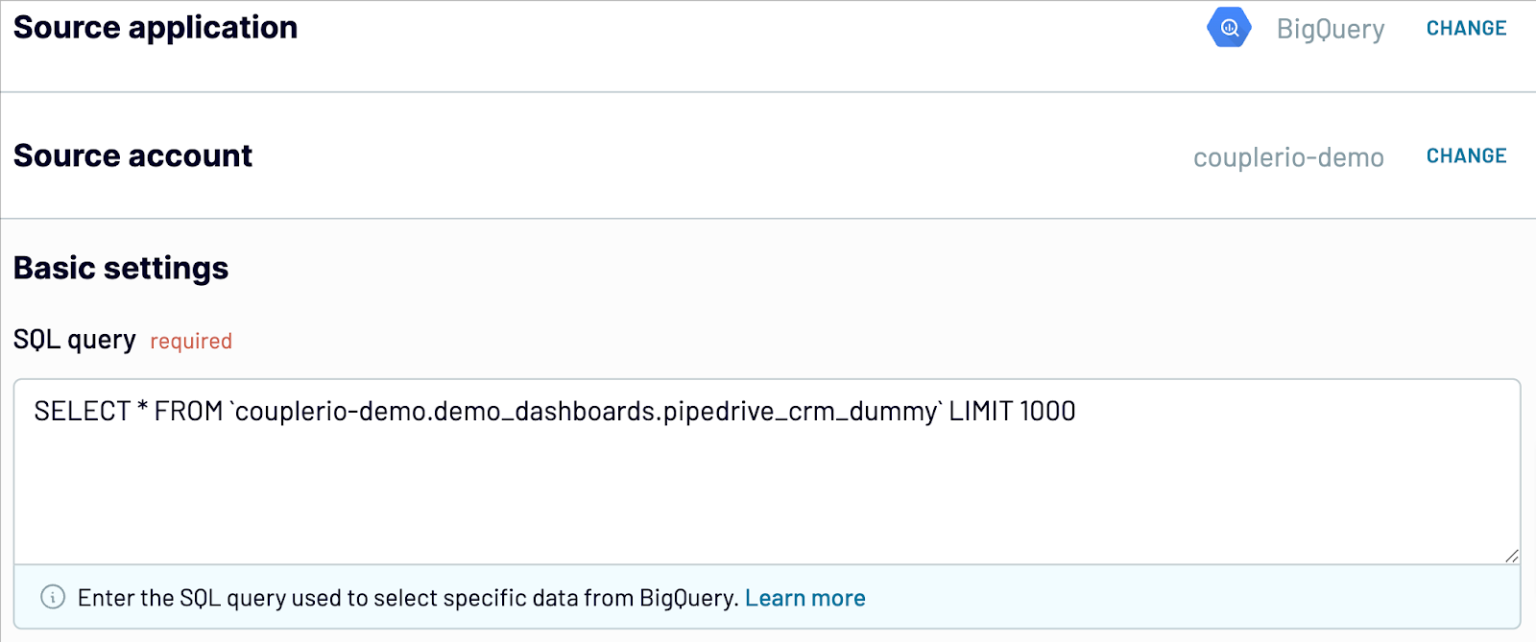The image size is (1536, 642).
Task: Click the required label beside SQL query
Action: (x=190, y=341)
